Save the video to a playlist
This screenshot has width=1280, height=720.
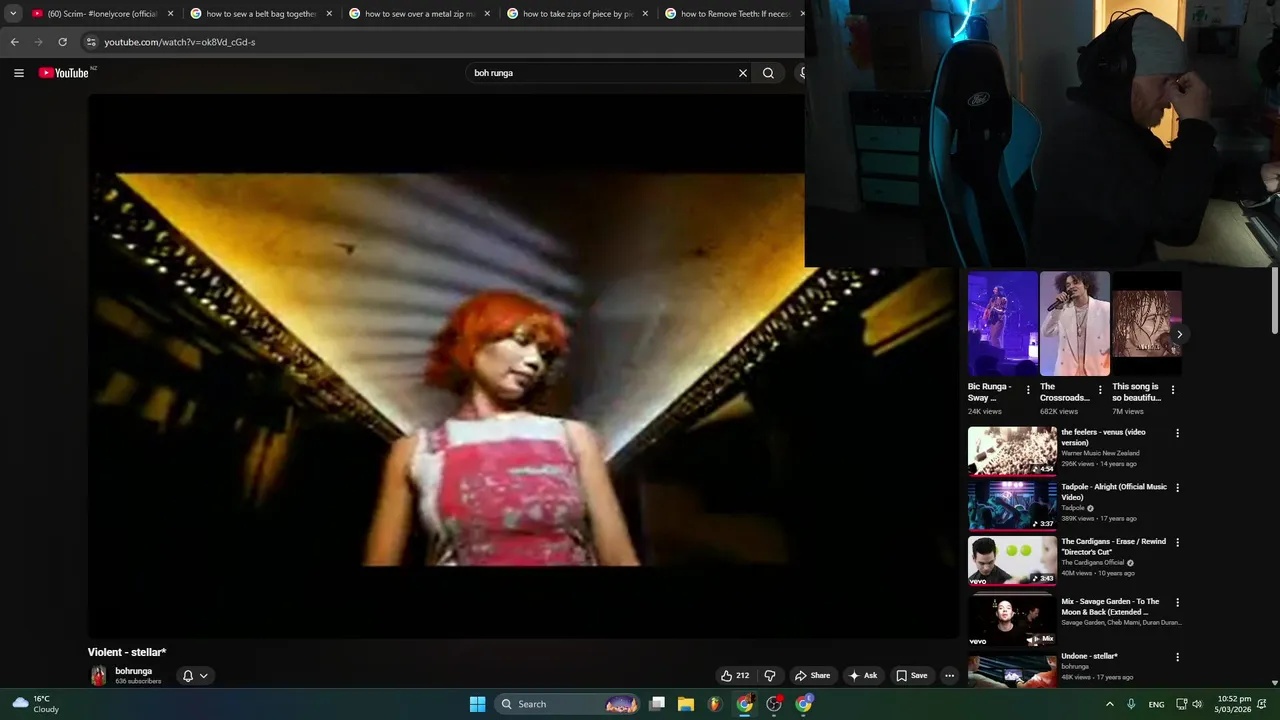click(x=912, y=675)
